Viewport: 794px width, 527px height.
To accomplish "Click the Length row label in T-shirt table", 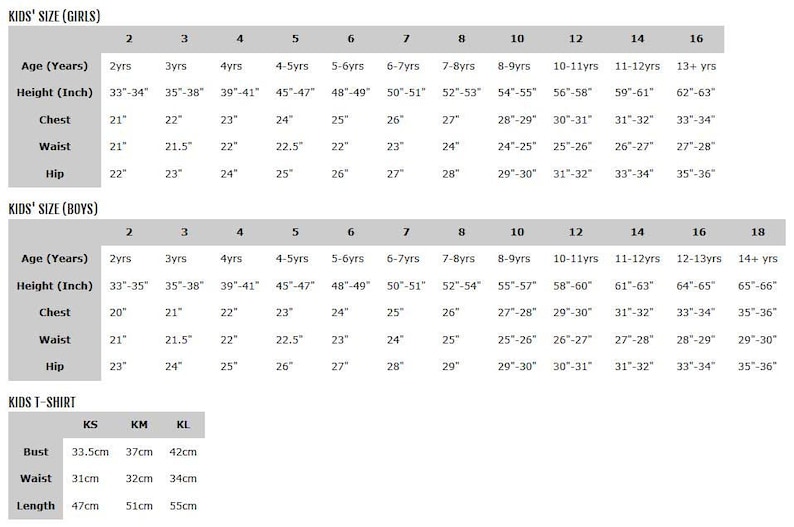I will [x=35, y=506].
